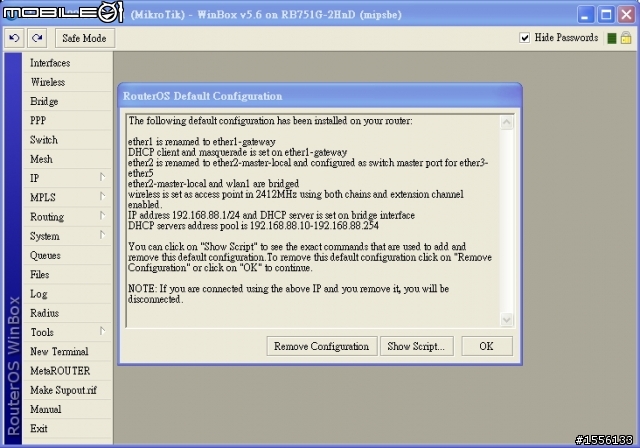
Task: Click the RouterOS Default Configuration title bar
Action: pos(320,96)
